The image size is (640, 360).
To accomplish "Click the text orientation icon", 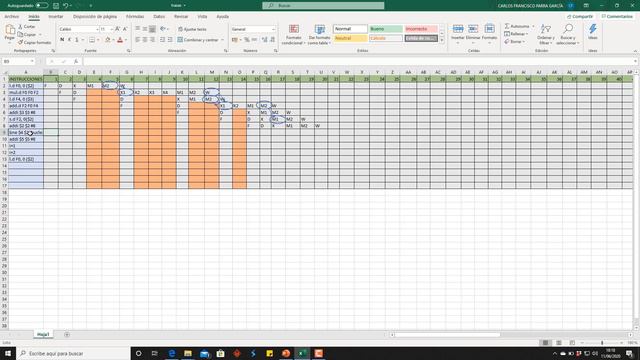I will click(x=163, y=29).
